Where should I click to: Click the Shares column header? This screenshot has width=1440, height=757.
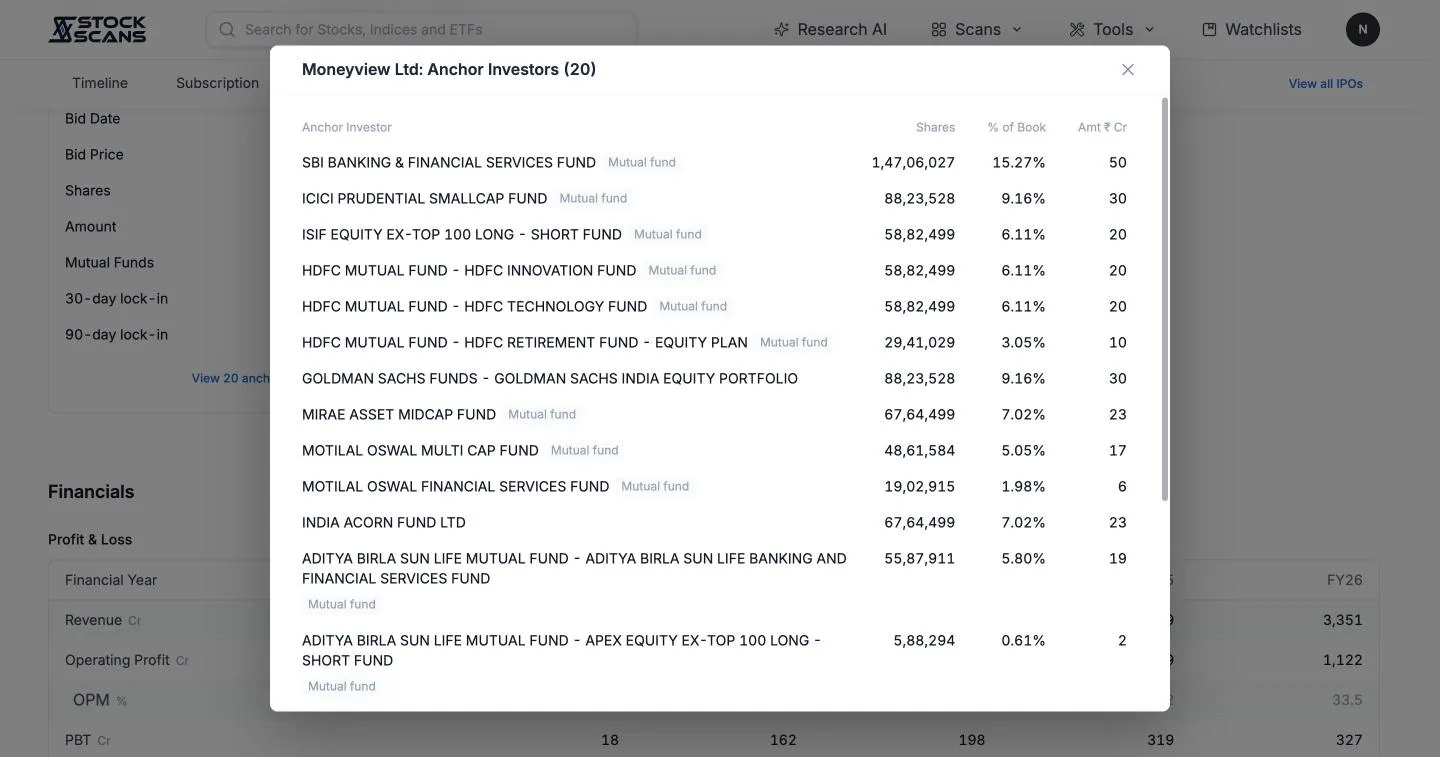point(935,128)
